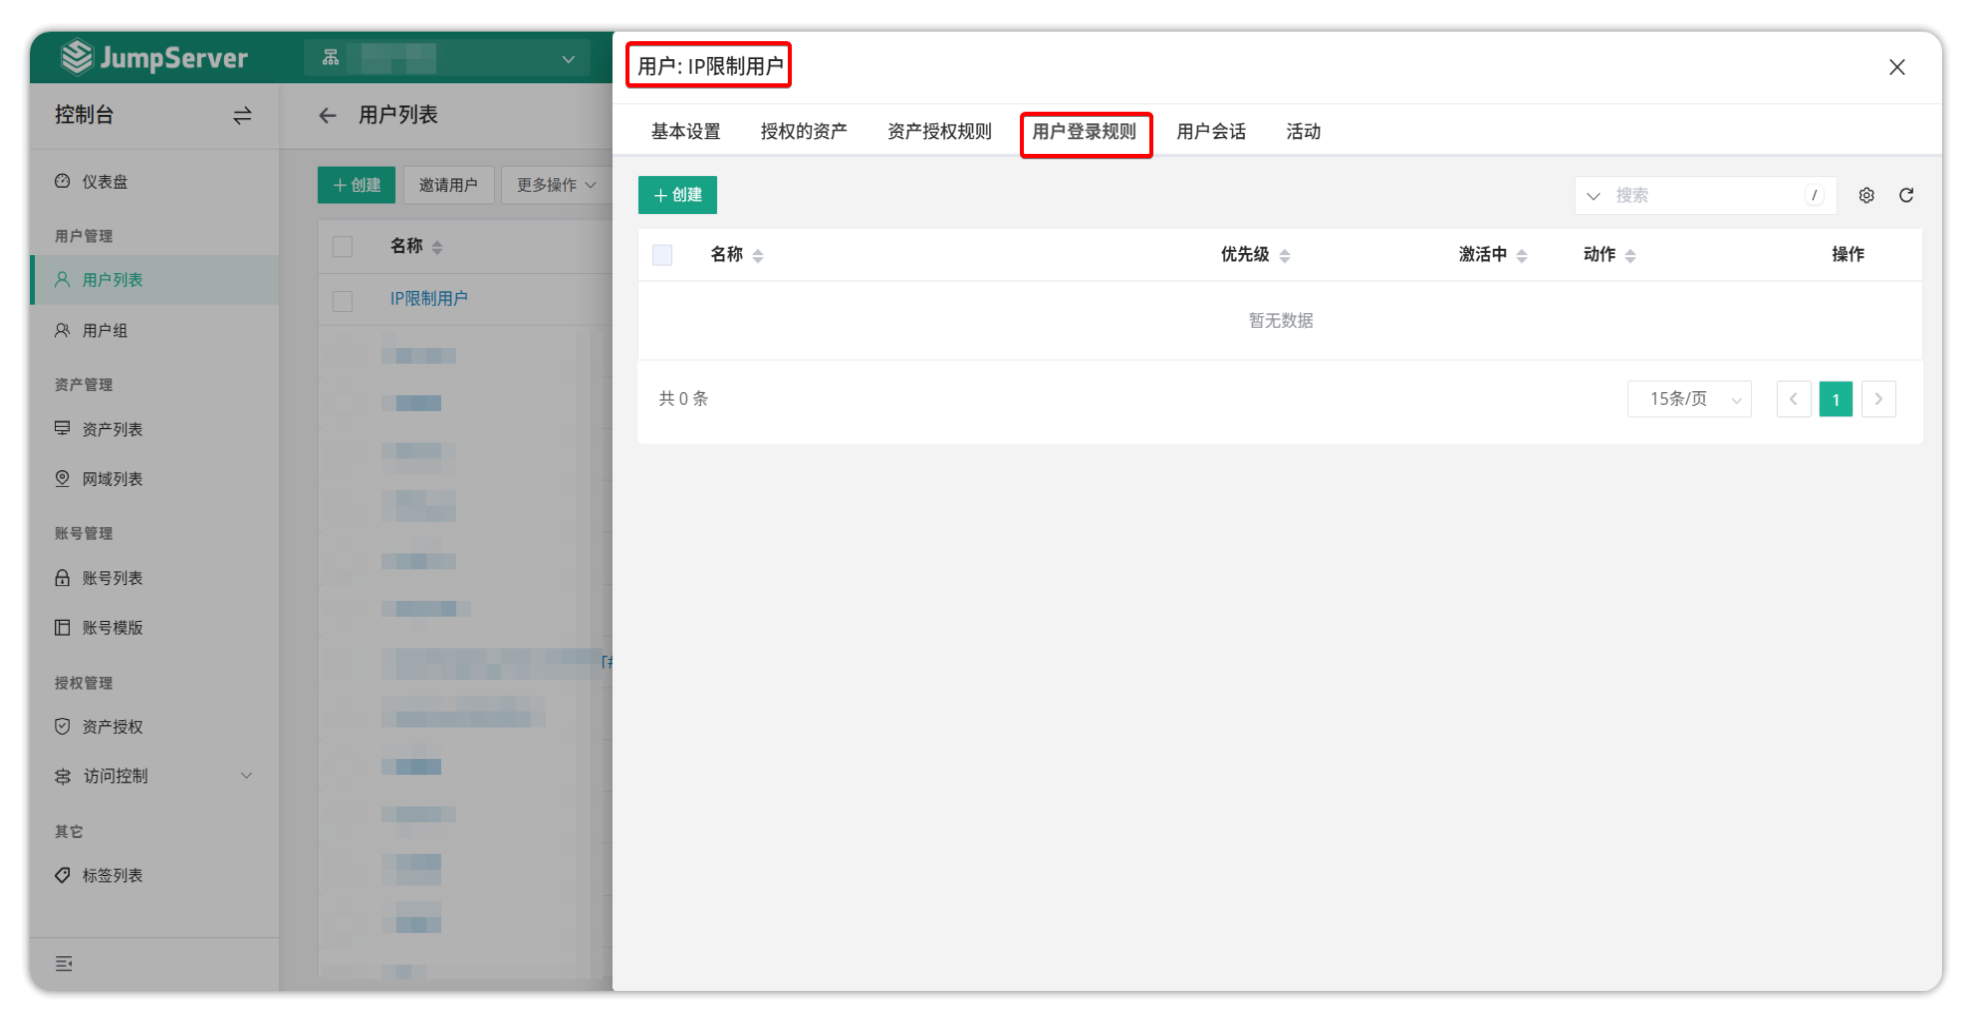Click the table column settings gear icon
The width and height of the screenshot is (1972, 1012).
[x=1866, y=195]
